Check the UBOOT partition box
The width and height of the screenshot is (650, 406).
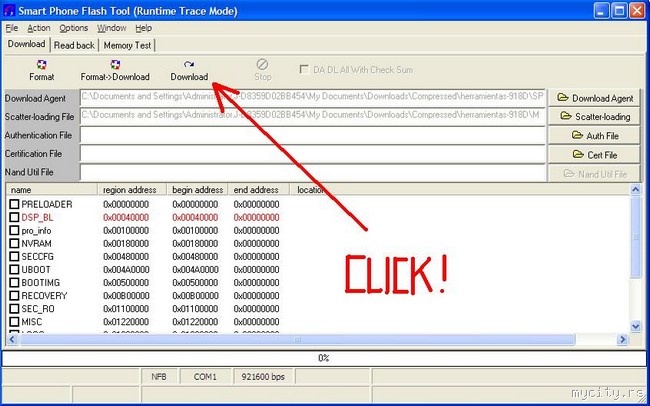coord(15,270)
